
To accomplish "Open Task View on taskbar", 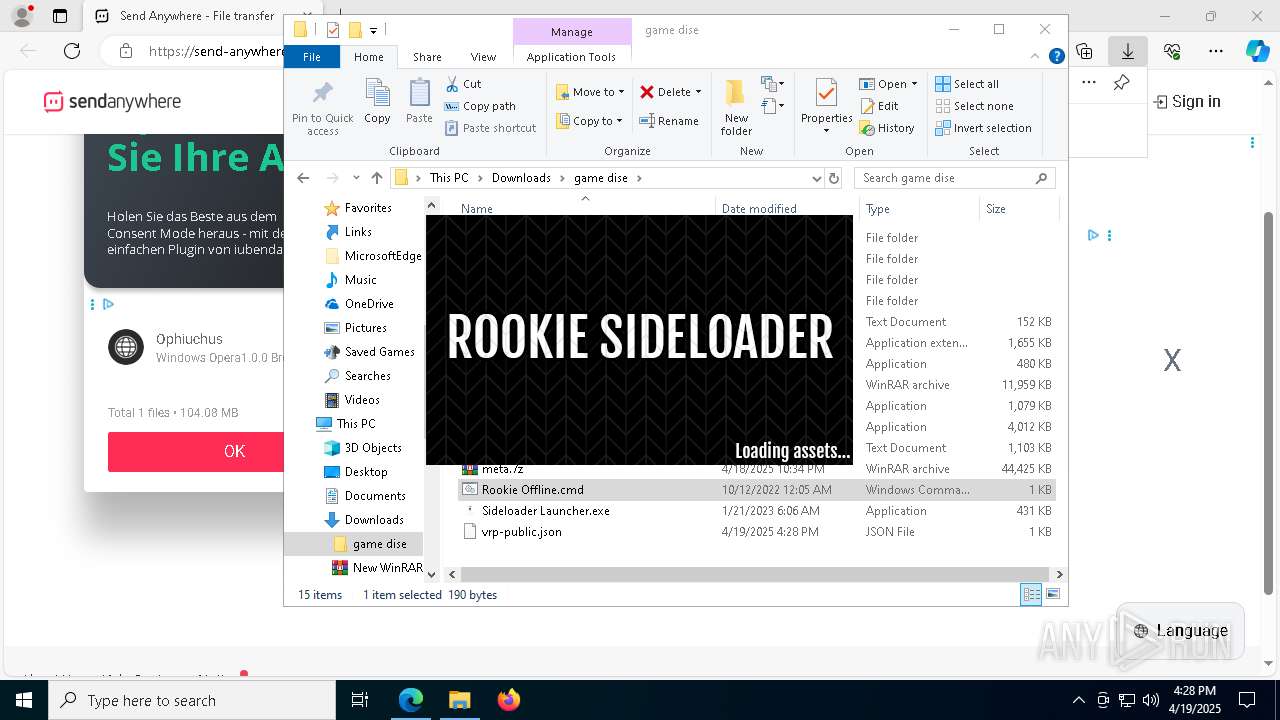I will coord(360,700).
